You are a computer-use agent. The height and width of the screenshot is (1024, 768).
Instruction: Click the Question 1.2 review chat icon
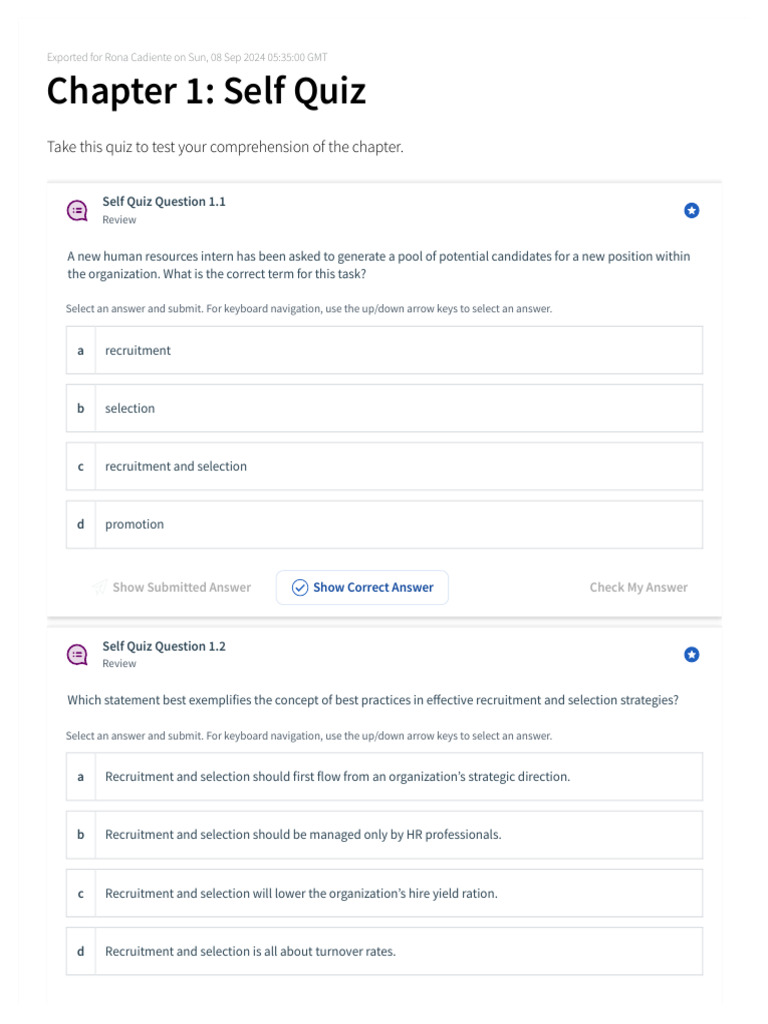pyautogui.click(x=77, y=654)
